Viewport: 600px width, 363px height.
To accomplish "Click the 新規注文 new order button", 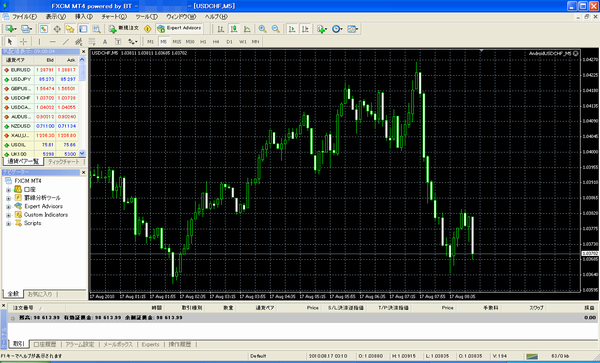I will 124,28.
